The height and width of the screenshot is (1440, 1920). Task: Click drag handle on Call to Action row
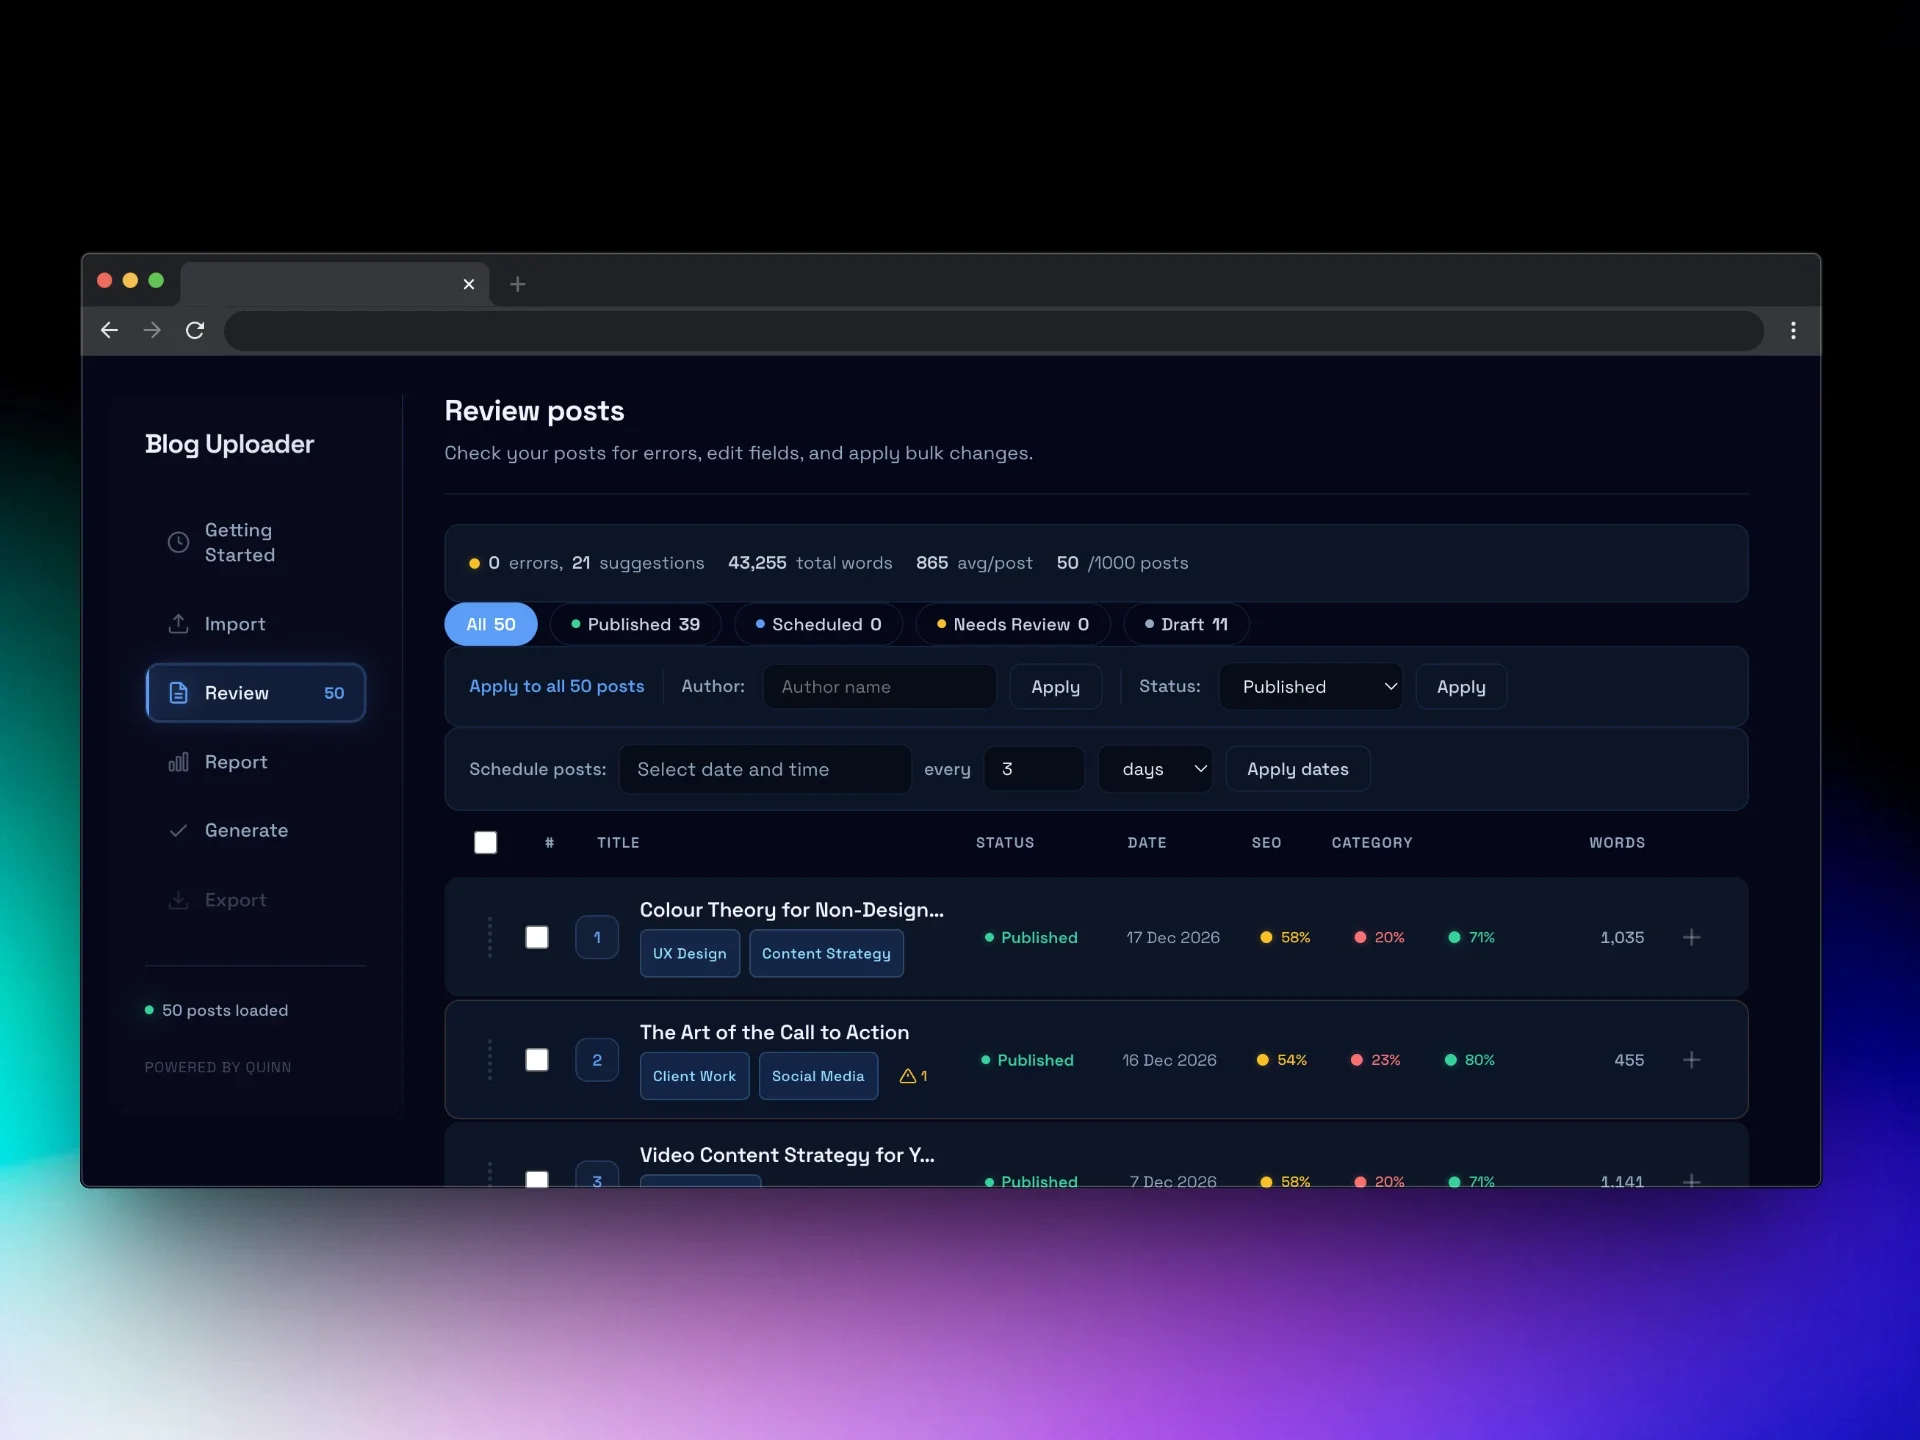tap(490, 1060)
